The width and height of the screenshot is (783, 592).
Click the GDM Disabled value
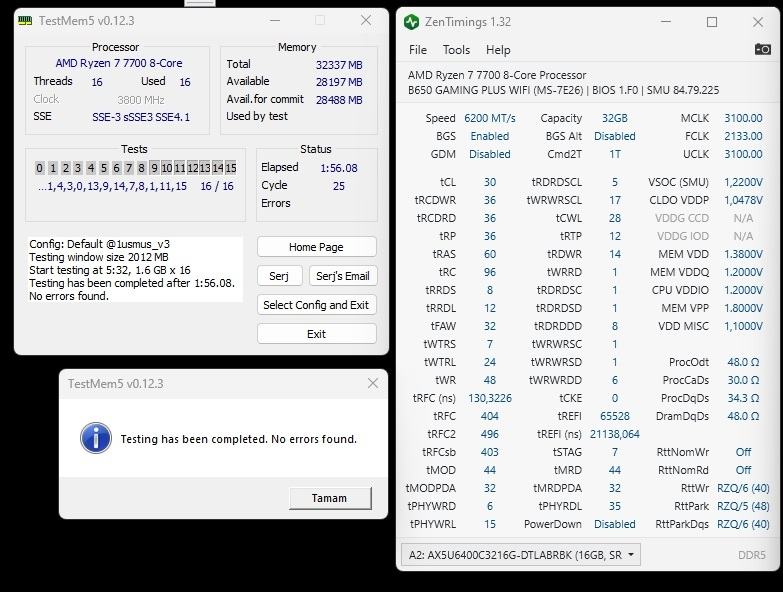tap(489, 154)
